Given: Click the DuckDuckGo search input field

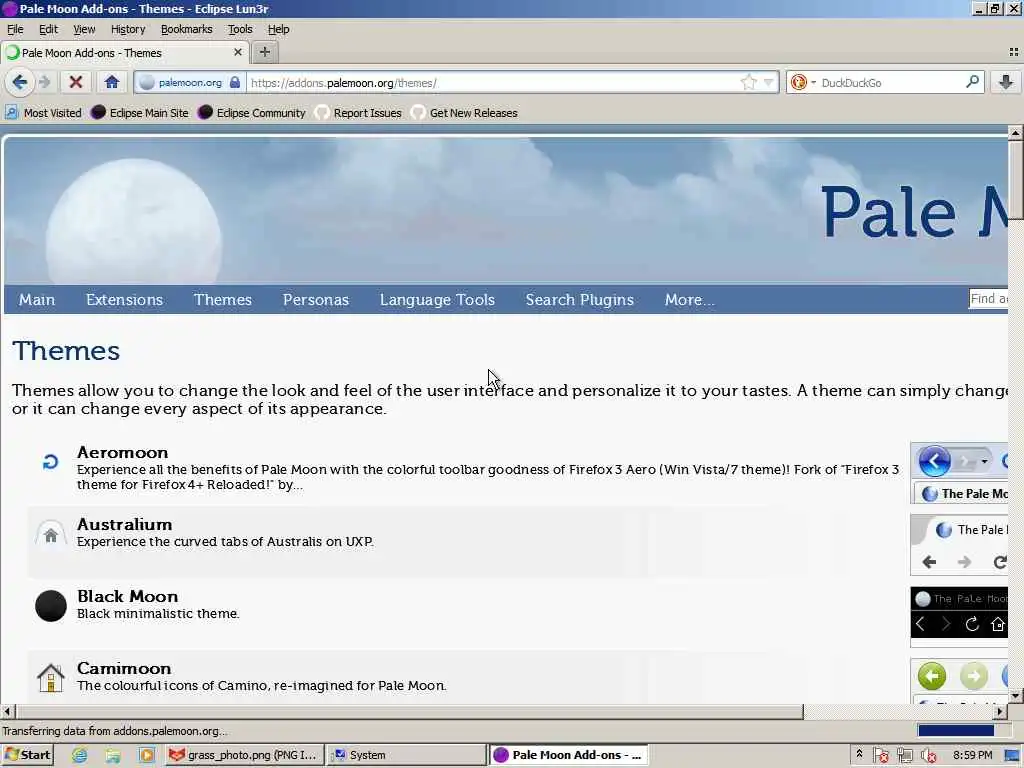Looking at the screenshot, I should (x=891, y=83).
